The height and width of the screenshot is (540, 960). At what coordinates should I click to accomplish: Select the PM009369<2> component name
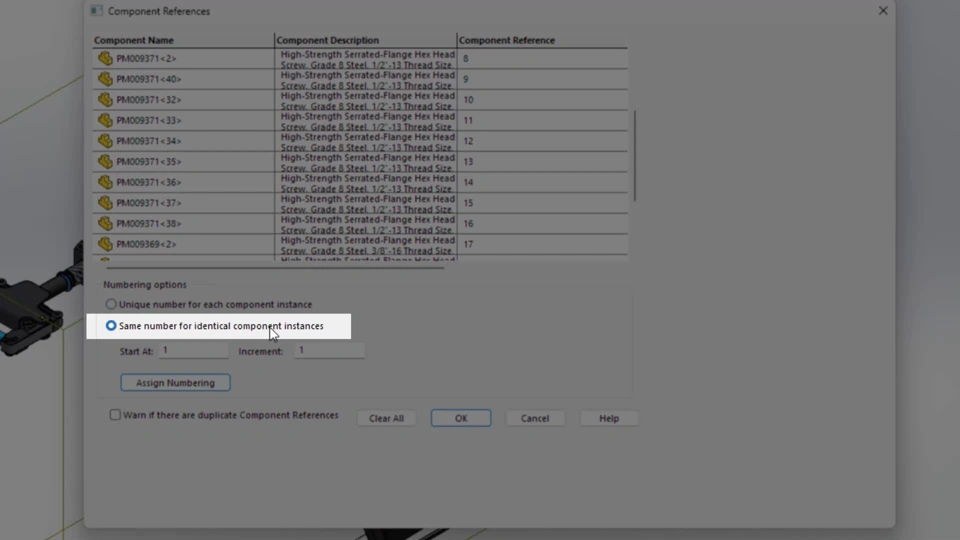pos(146,244)
